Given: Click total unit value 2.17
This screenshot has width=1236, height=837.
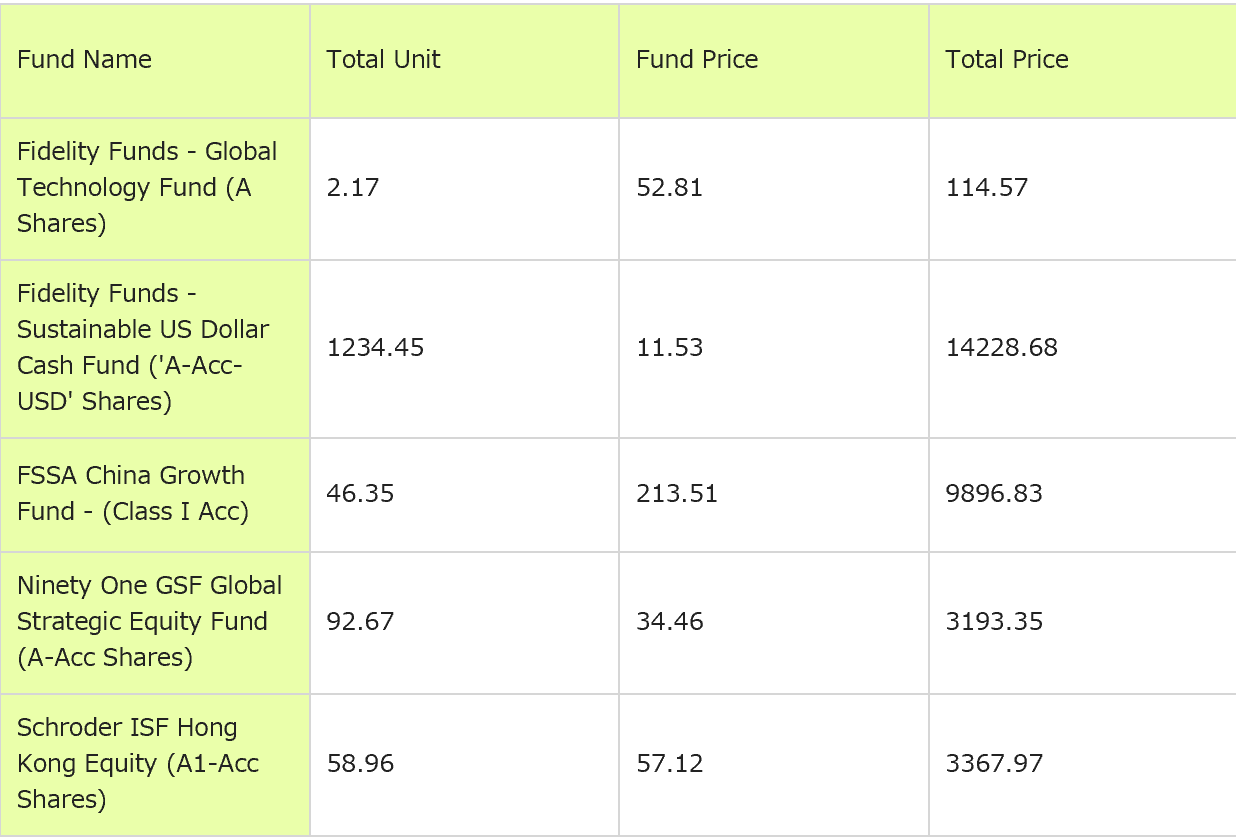Looking at the screenshot, I should pos(353,188).
